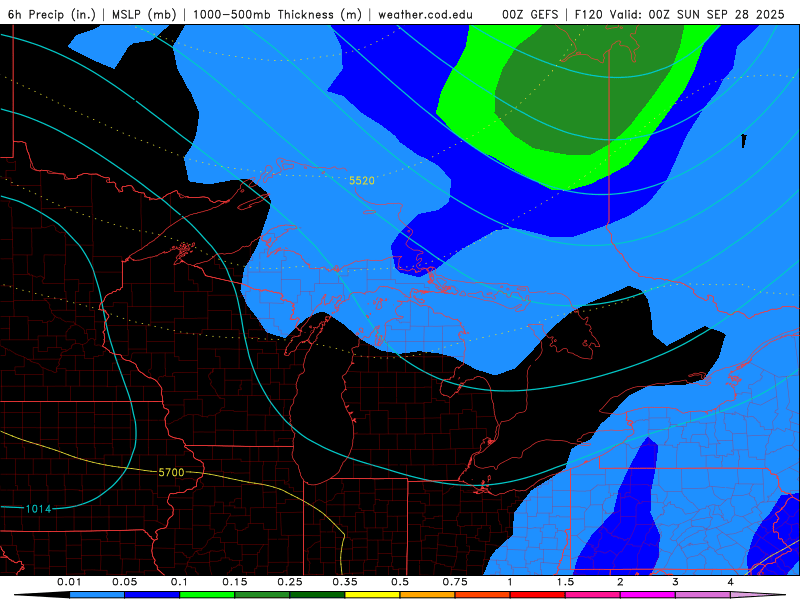Click the medium green 0.15–0.25 legend swatch
This screenshot has width=800, height=600.
pos(262,595)
